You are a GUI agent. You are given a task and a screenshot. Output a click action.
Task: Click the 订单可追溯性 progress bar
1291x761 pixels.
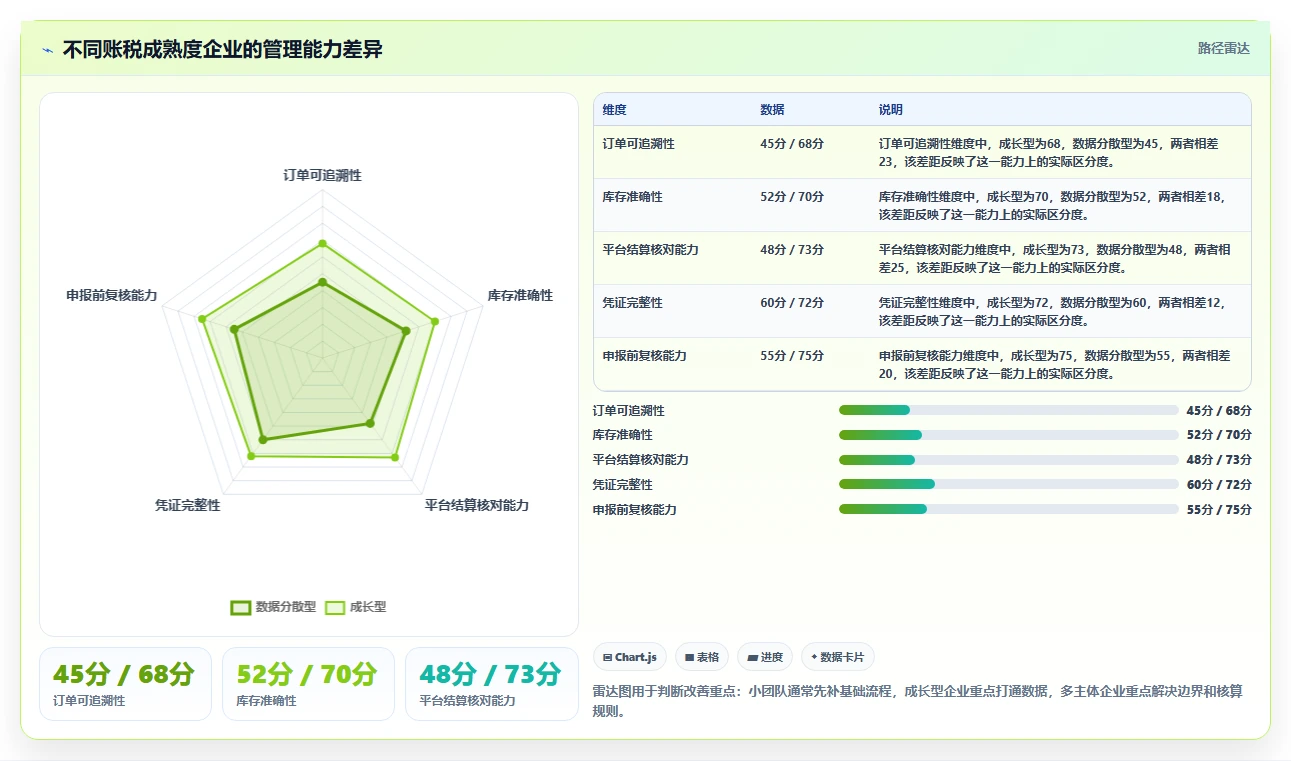coord(1008,410)
